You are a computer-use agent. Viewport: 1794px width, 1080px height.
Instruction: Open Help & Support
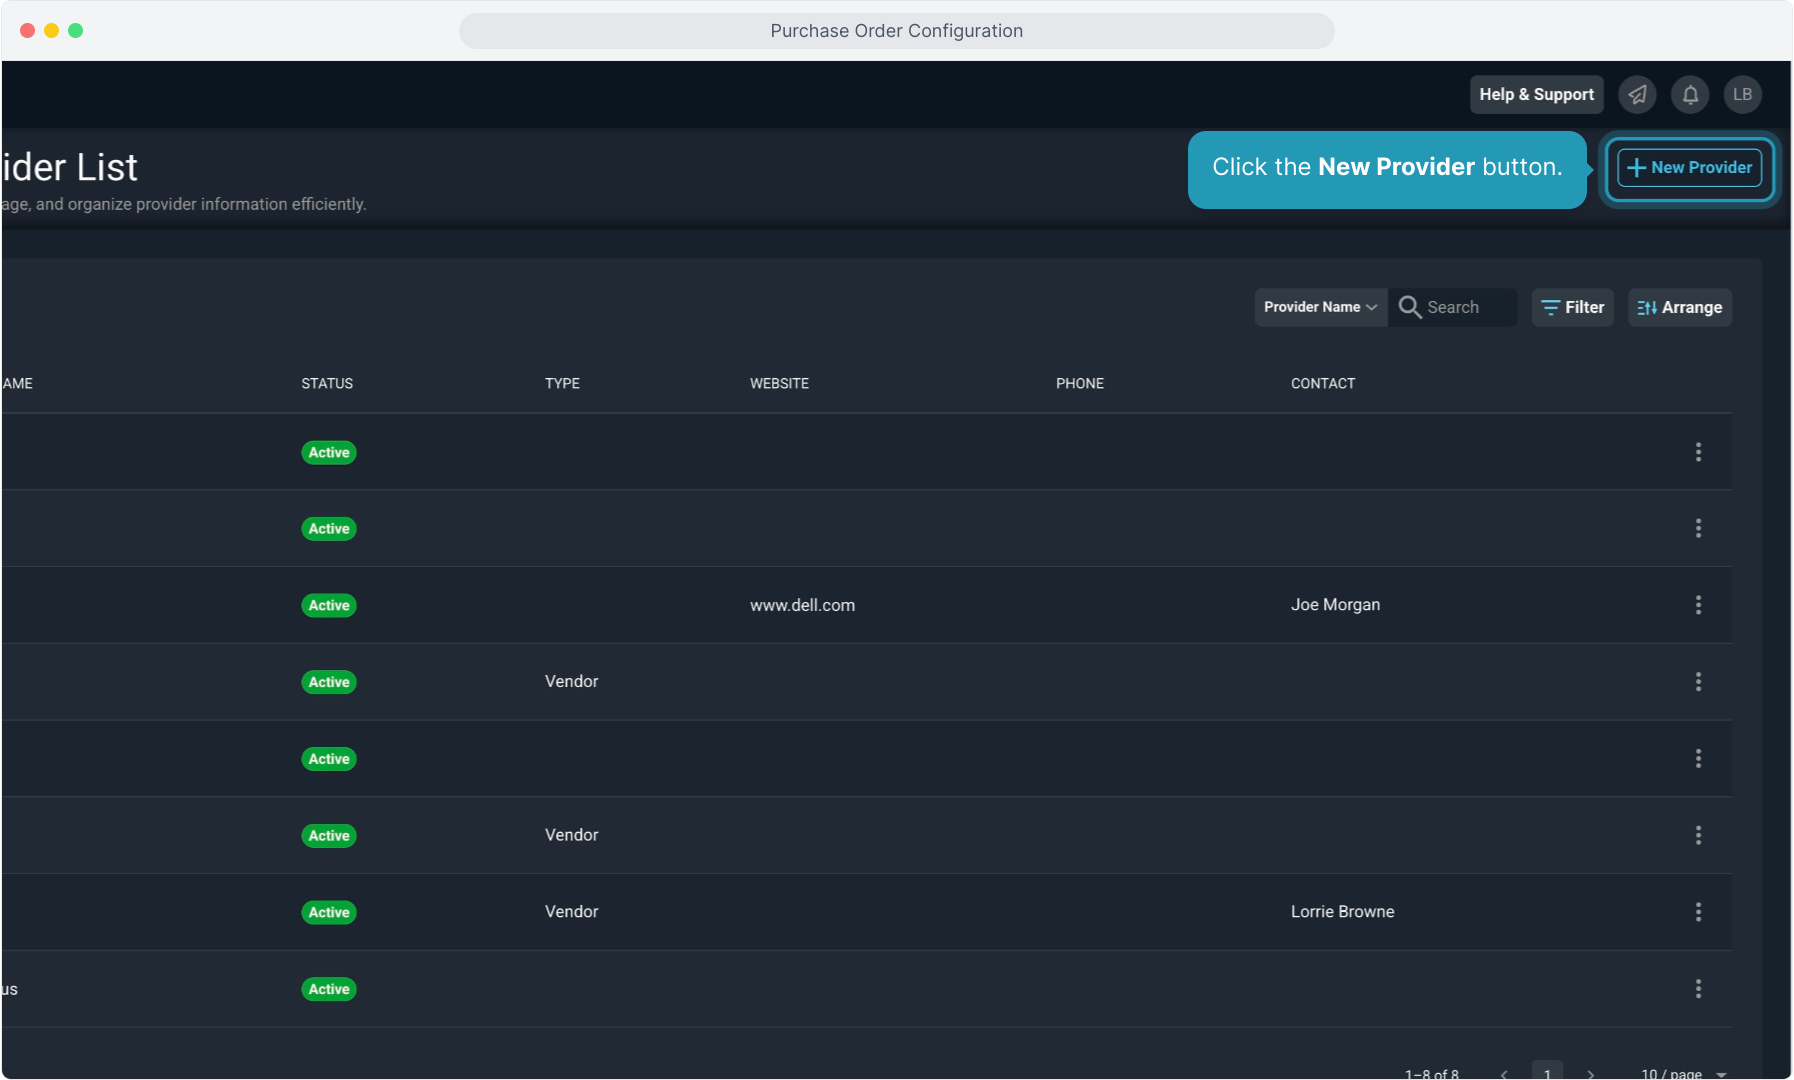click(x=1536, y=95)
